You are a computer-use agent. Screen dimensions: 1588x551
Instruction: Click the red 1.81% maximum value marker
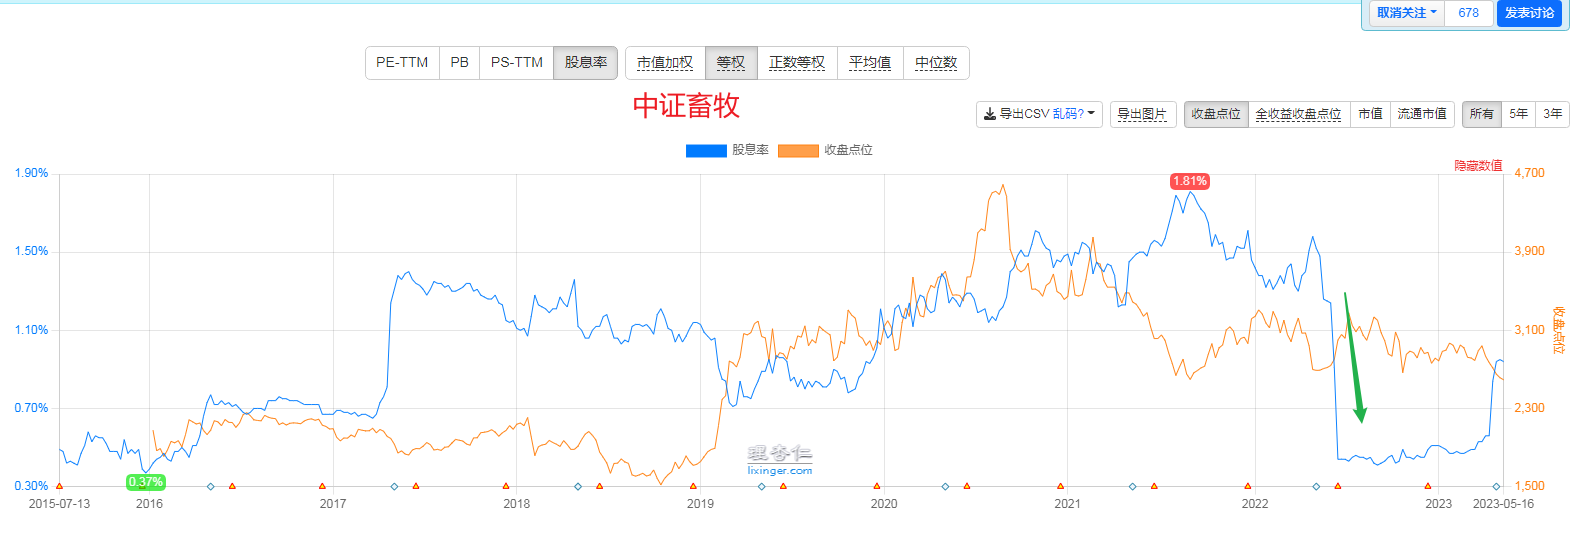(x=1189, y=181)
